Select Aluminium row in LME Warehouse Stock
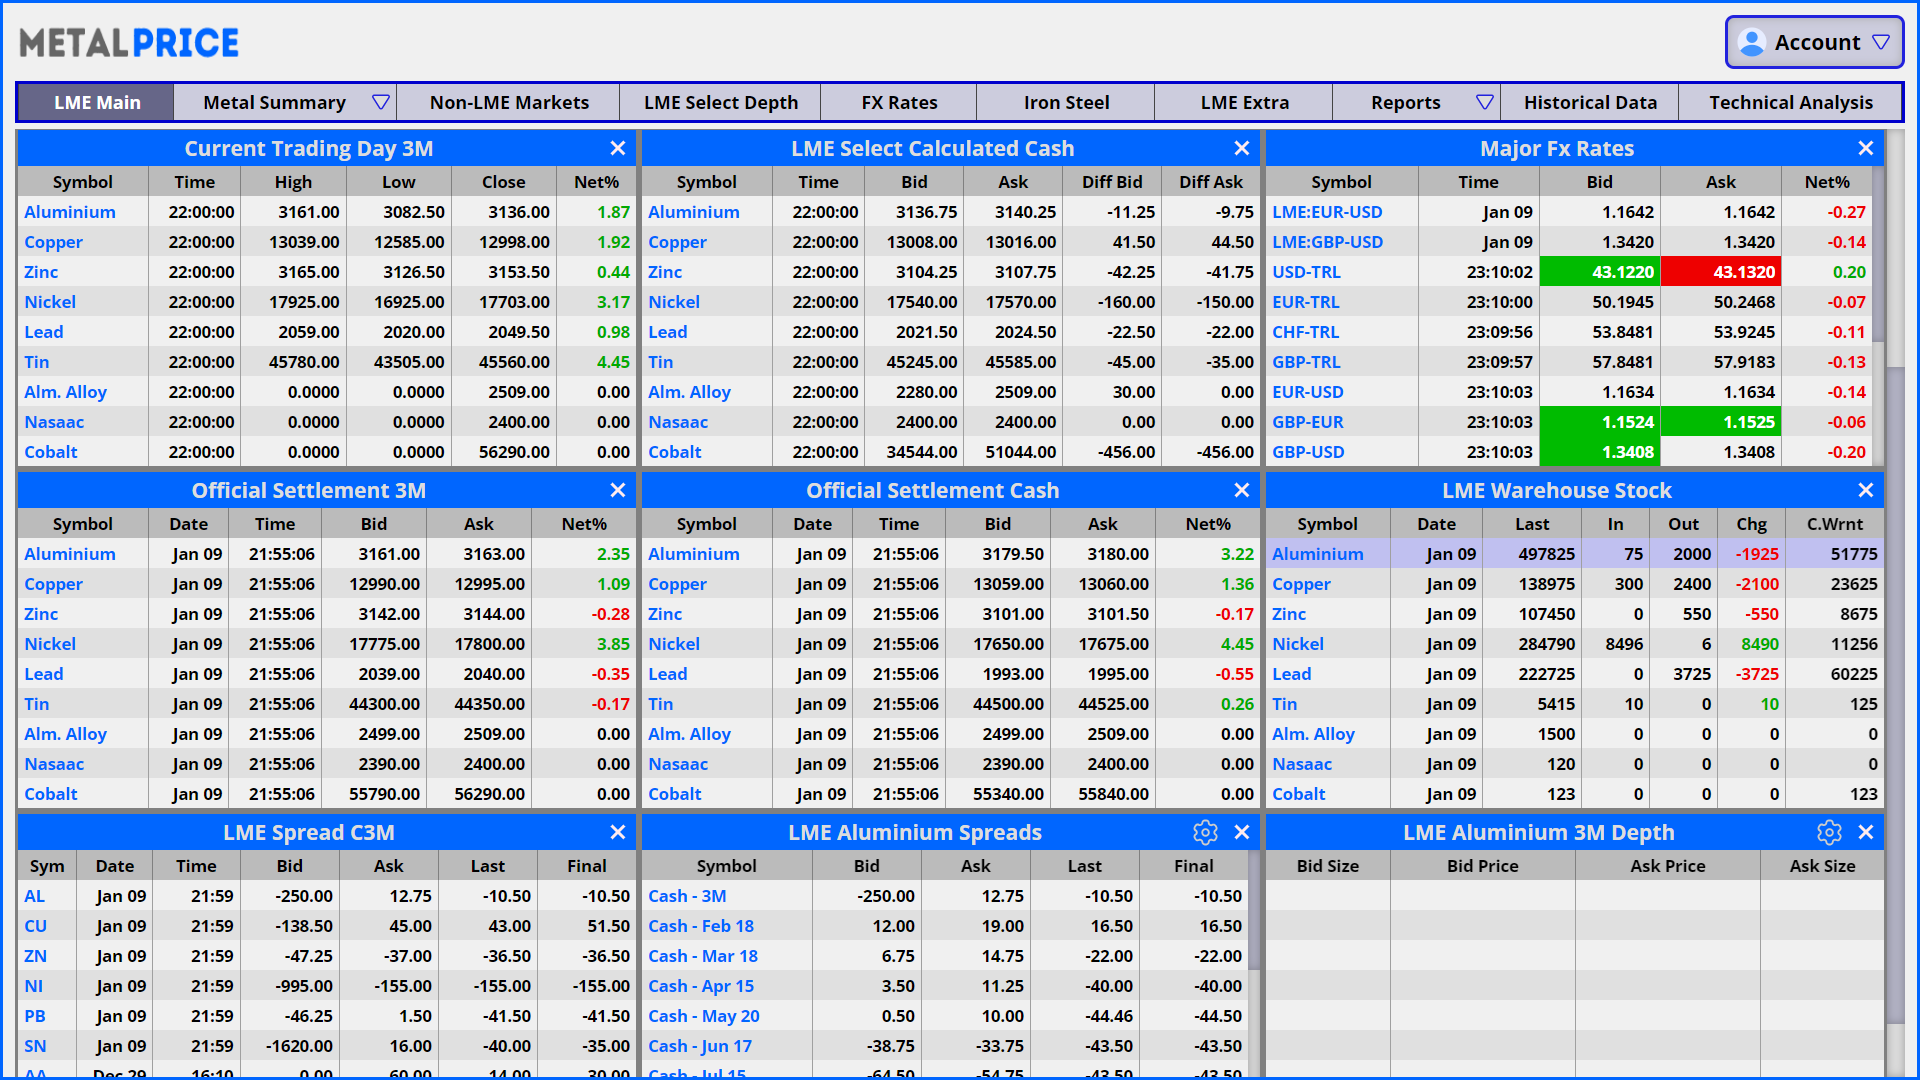 click(x=1317, y=554)
